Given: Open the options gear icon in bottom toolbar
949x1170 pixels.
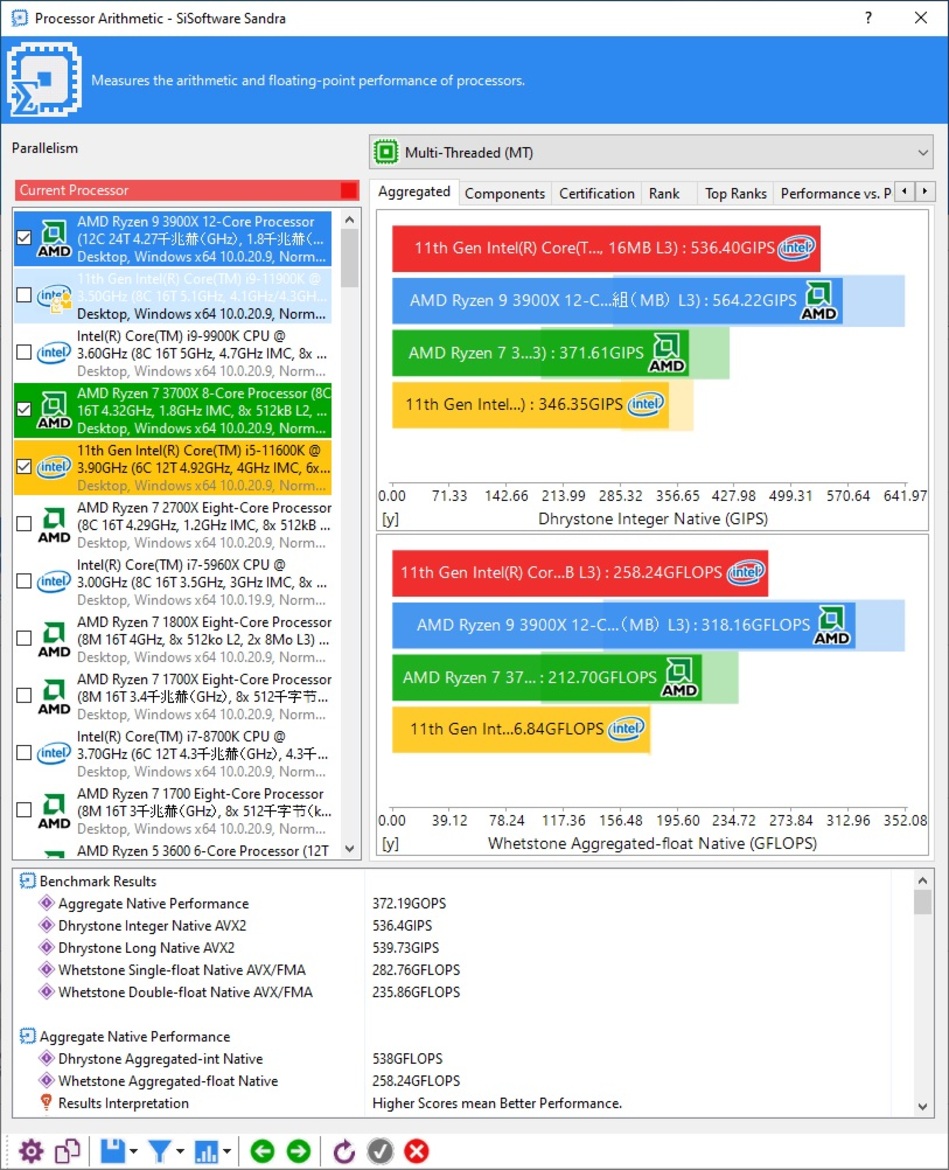Looking at the screenshot, I should (31, 1151).
